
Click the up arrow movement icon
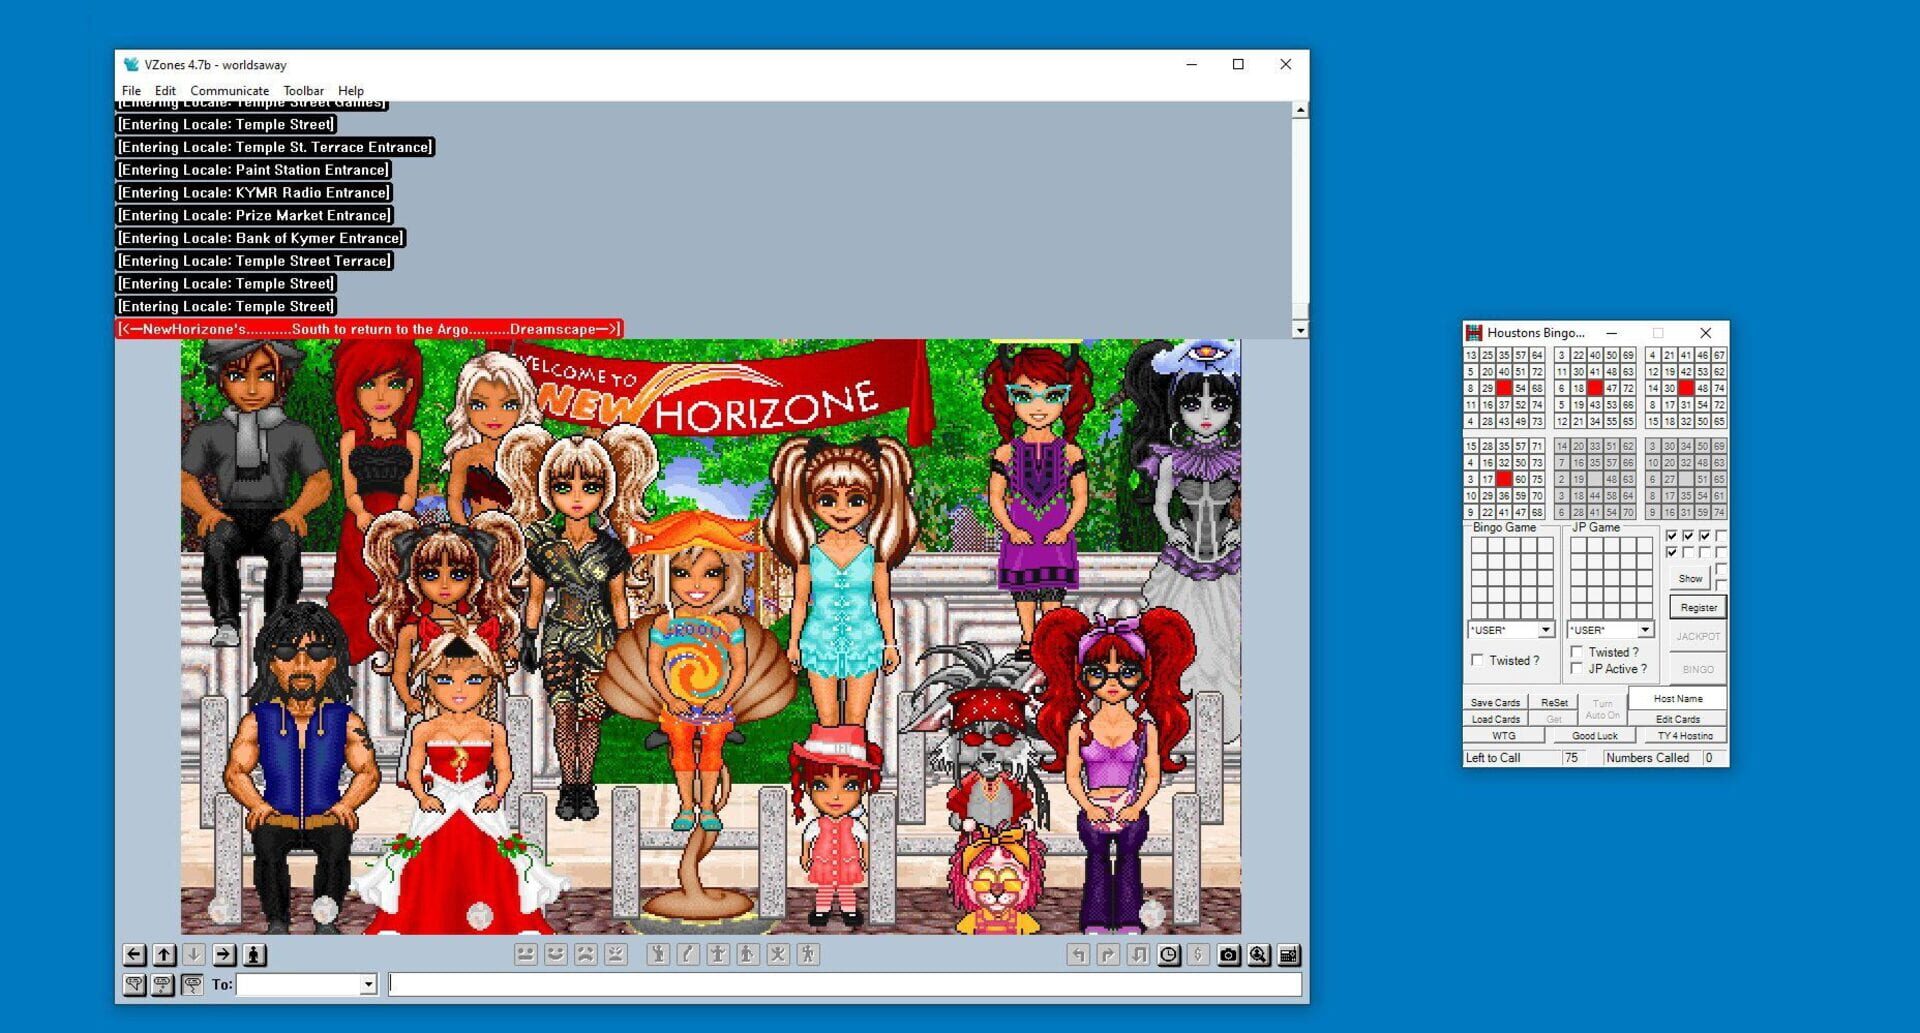(164, 955)
